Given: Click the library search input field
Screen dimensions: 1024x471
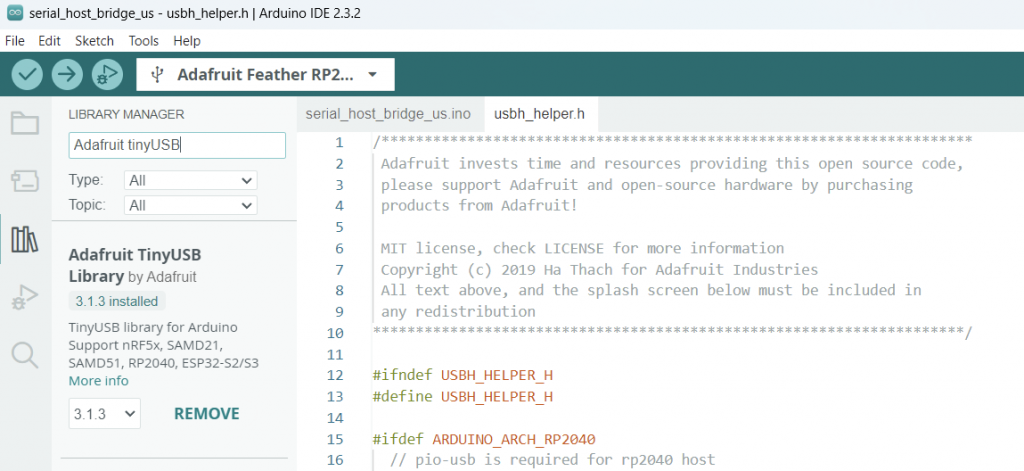Looking at the screenshot, I should click(177, 145).
